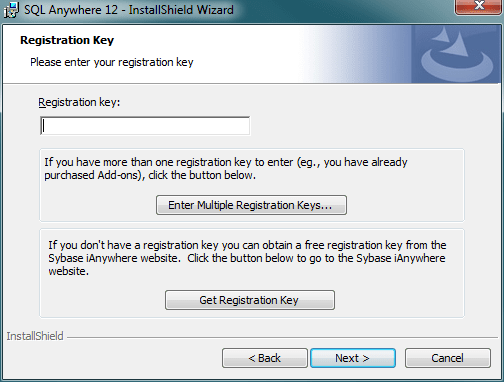504x382 pixels.
Task: Open Enter Multiple Registration Keys dialog
Action: 251,205
